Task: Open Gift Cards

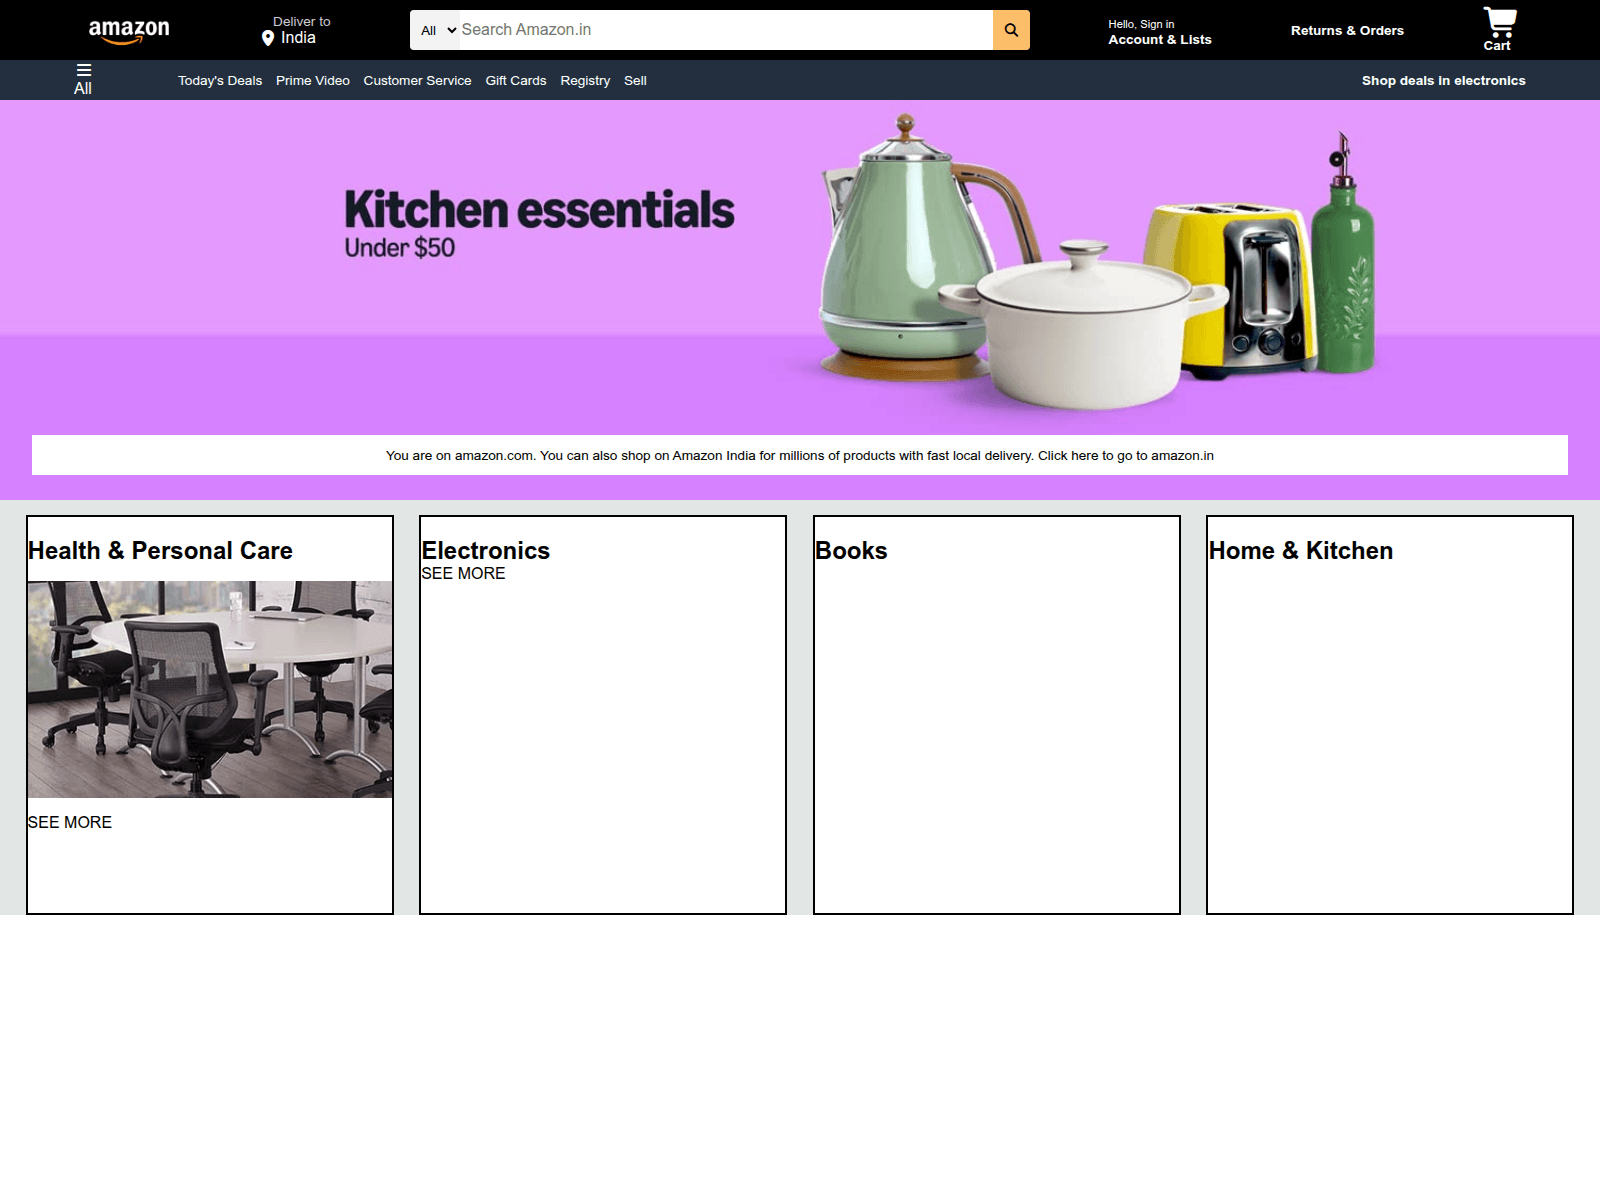Action: [x=516, y=81]
